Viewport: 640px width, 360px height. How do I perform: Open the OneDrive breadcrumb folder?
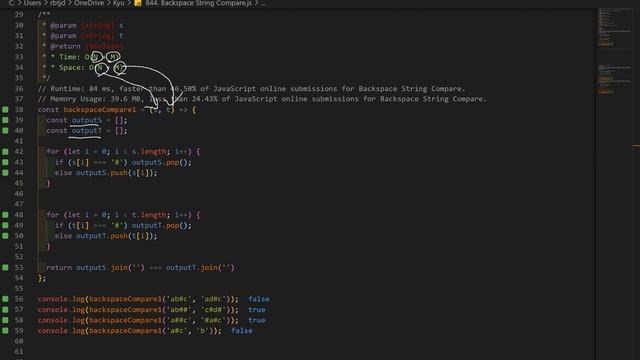pyautogui.click(x=89, y=3)
